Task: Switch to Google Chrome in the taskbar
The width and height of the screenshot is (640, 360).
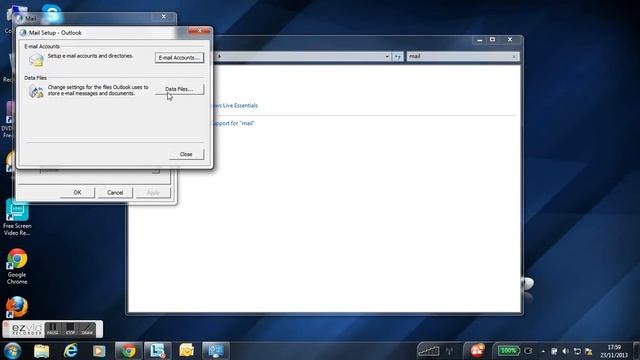Action: (x=129, y=351)
